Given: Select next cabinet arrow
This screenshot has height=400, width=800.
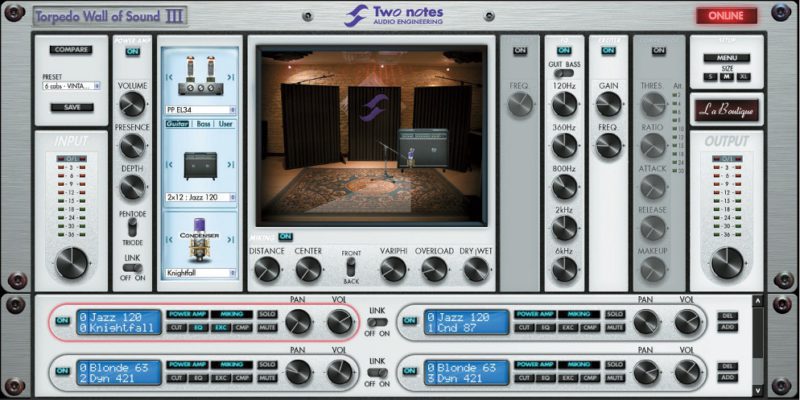Looking at the screenshot, I should [231, 164].
